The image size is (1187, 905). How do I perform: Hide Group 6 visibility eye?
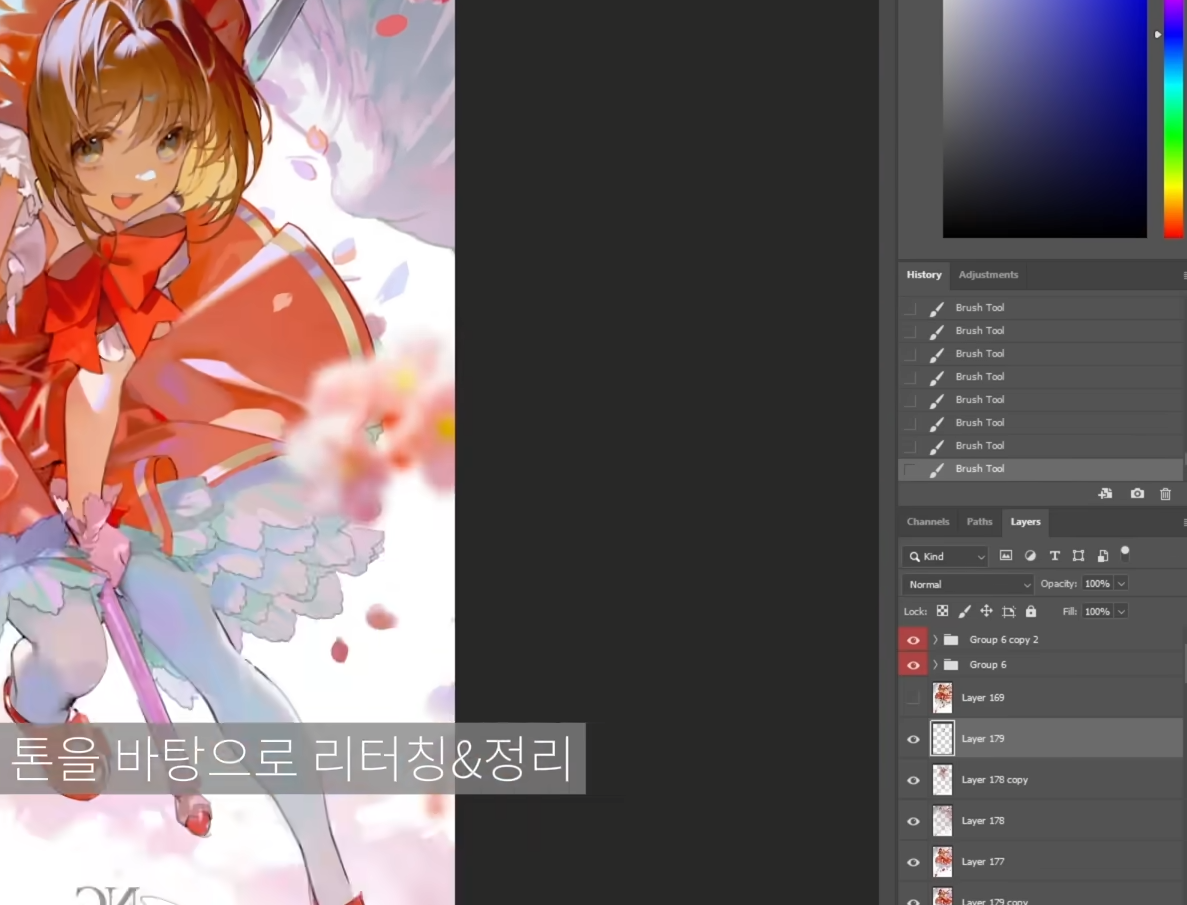click(x=913, y=665)
